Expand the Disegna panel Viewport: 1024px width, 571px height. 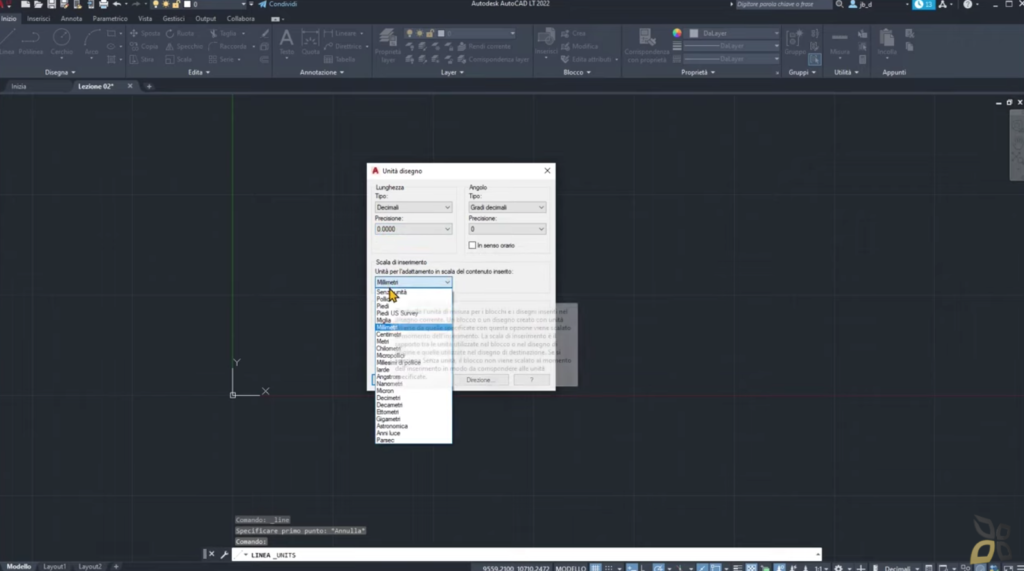click(x=60, y=73)
